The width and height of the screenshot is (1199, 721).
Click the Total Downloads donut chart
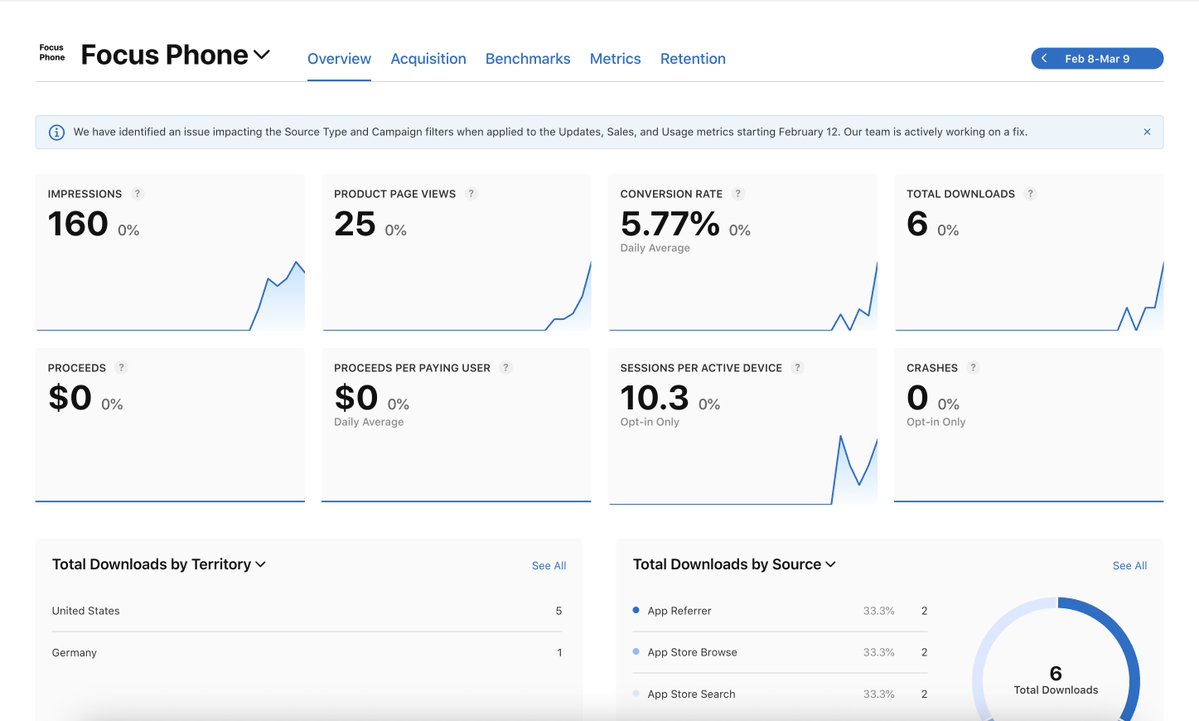(x=1056, y=659)
